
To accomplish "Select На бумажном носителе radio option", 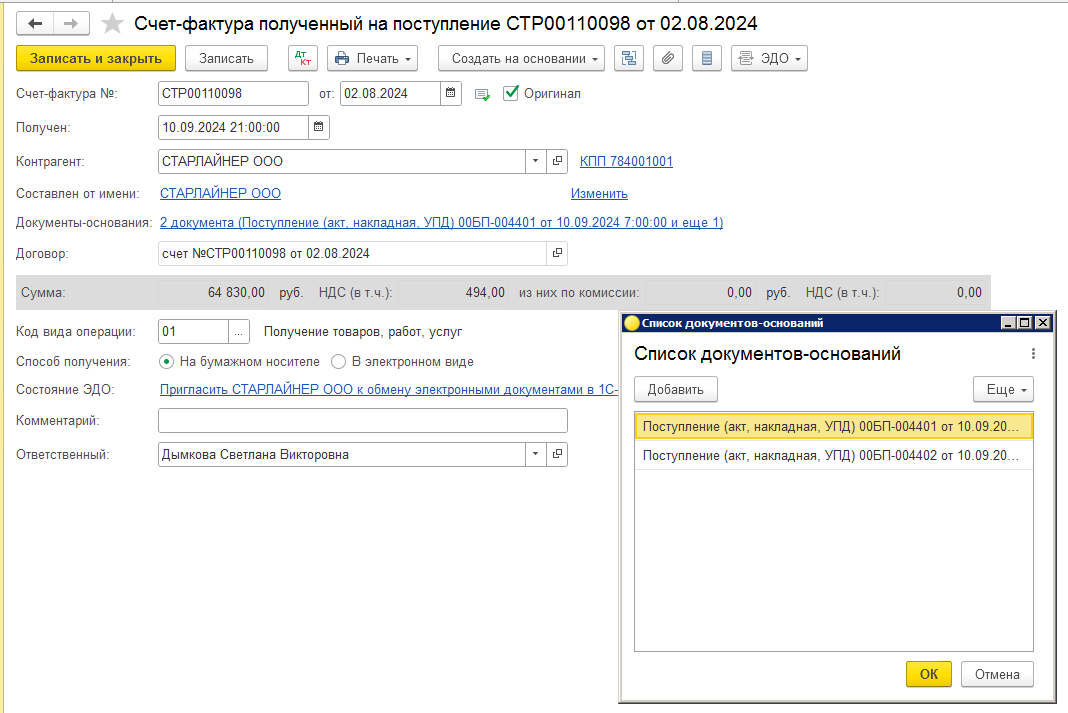I will [167, 362].
